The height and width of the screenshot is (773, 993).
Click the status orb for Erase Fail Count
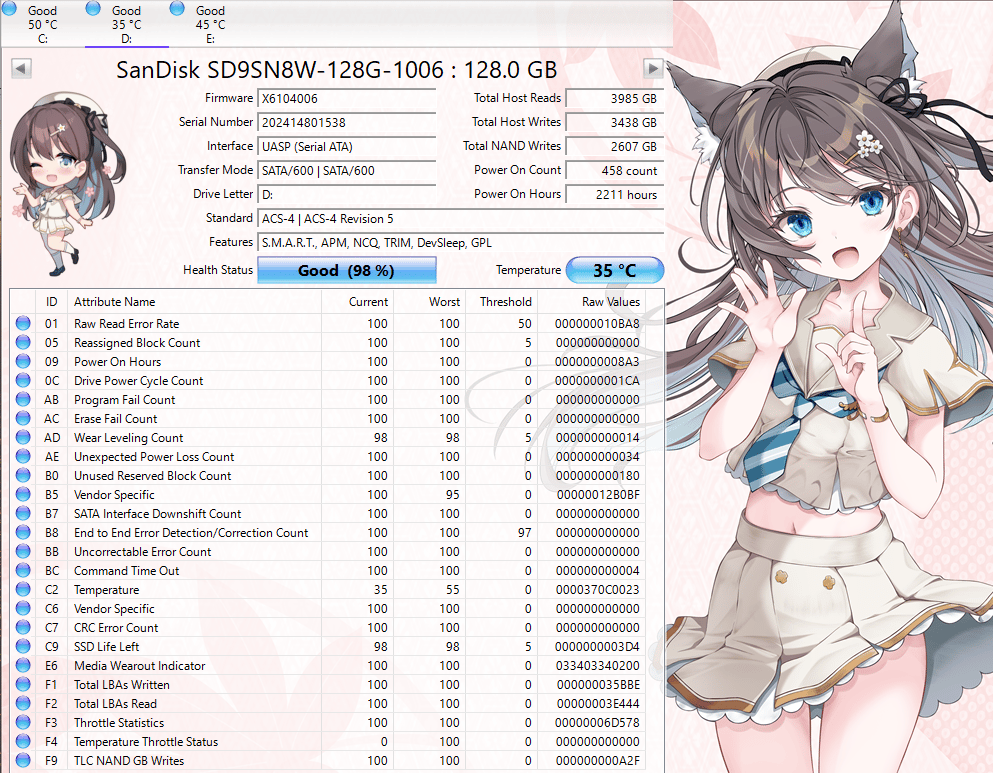[x=23, y=418]
